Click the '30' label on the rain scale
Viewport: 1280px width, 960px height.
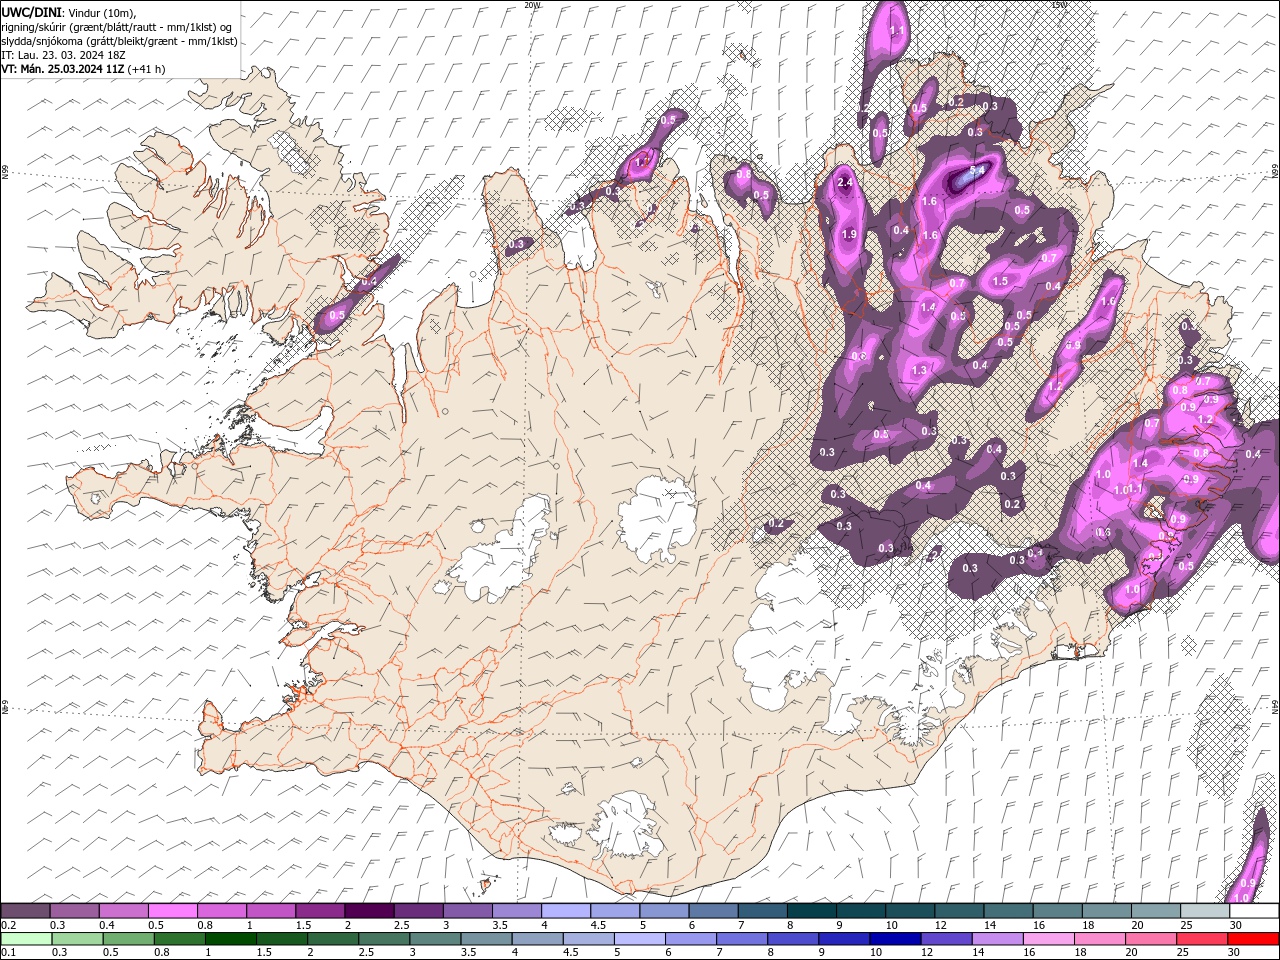tap(1236, 952)
